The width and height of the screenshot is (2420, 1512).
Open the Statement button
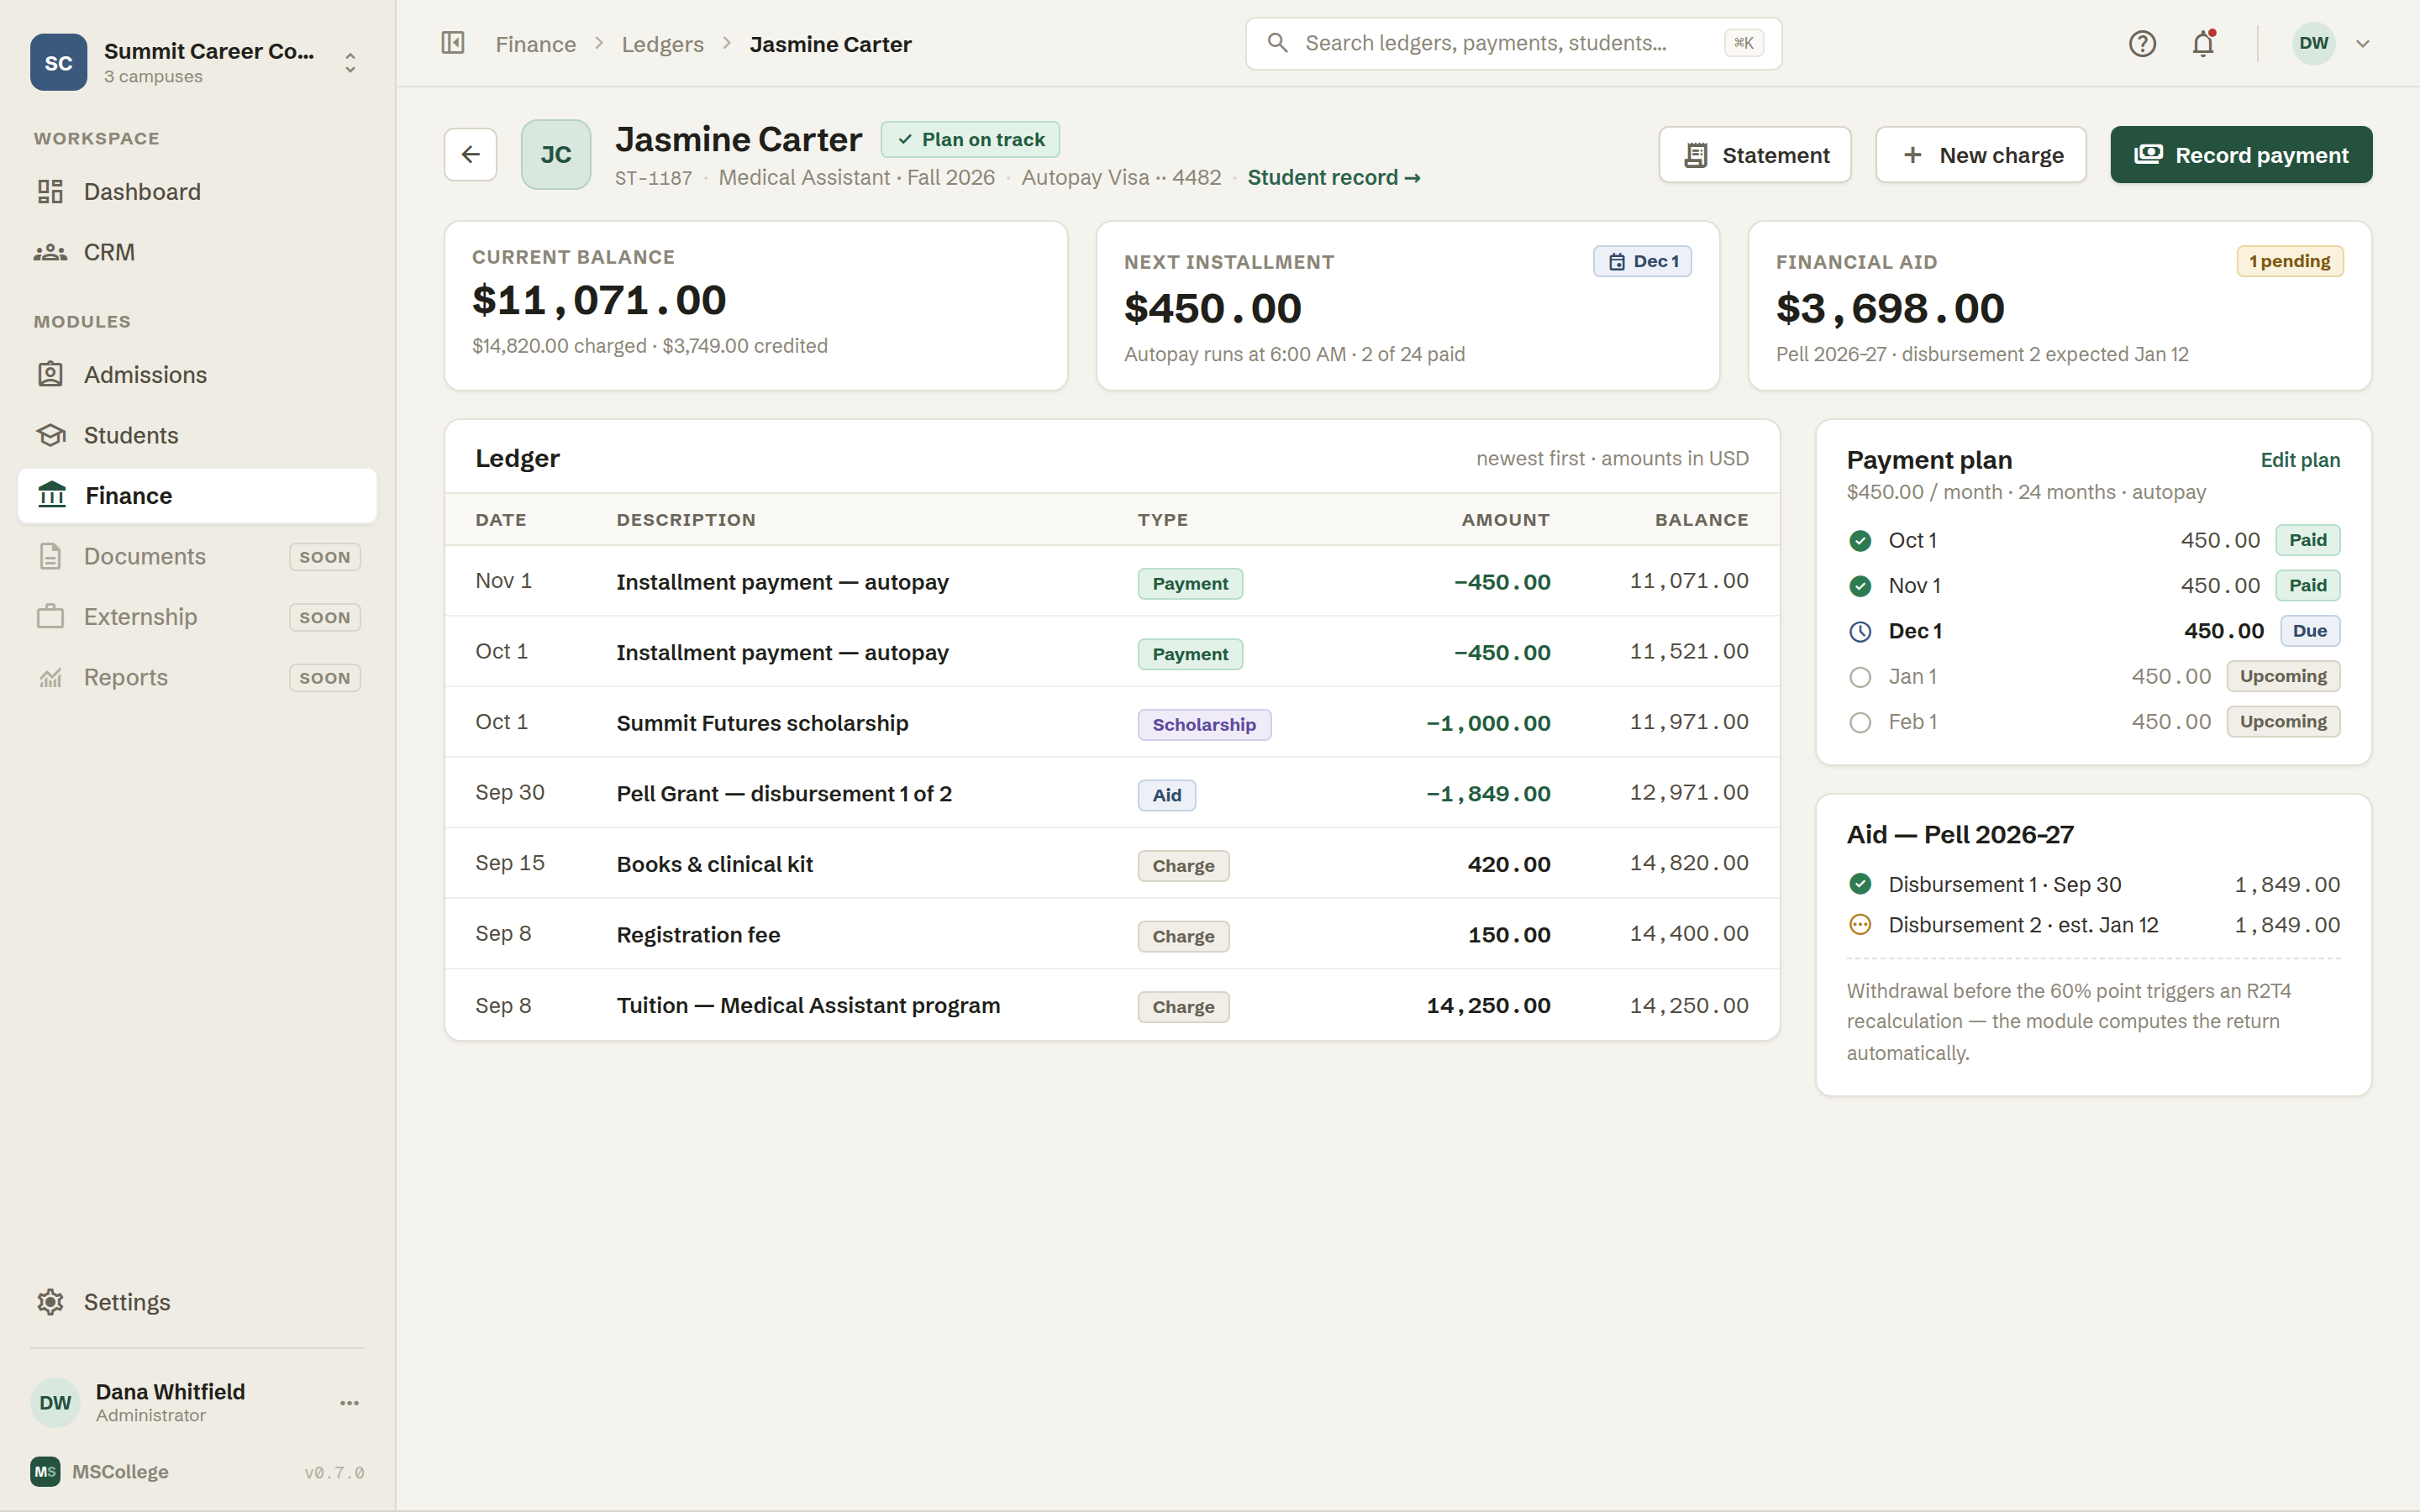[1755, 155]
